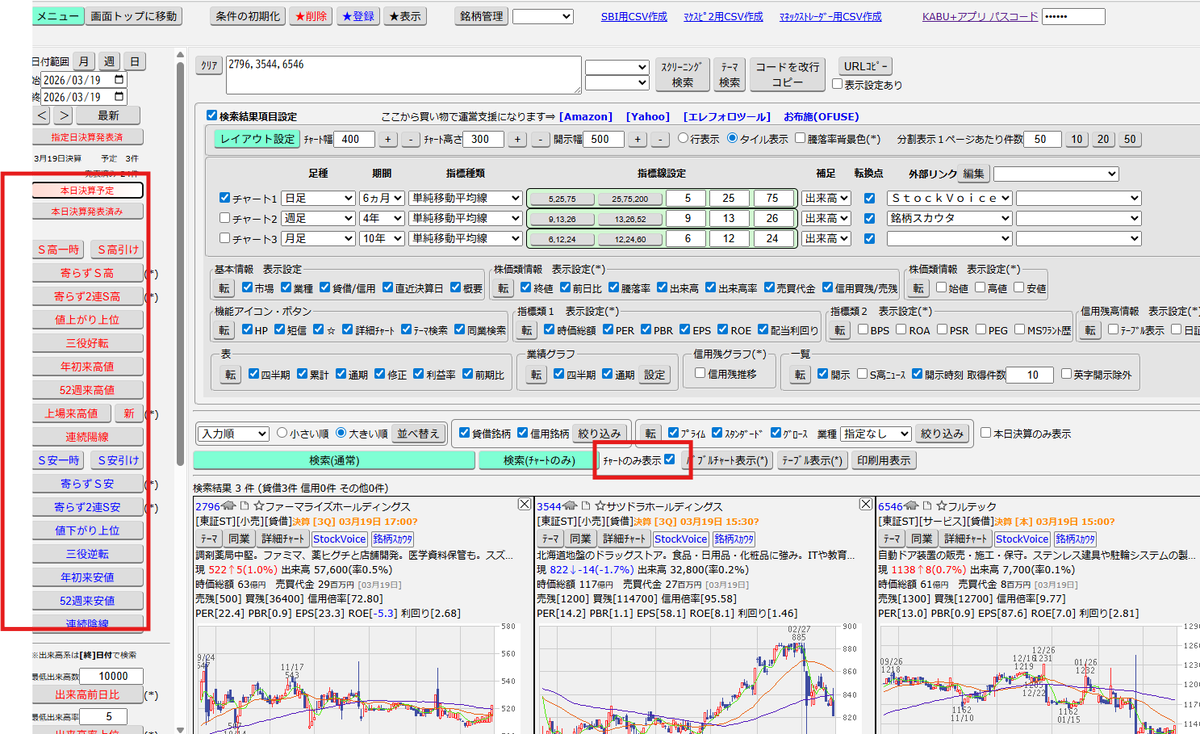Select the 行表示 radio button
1200x734 pixels.
tap(684, 139)
